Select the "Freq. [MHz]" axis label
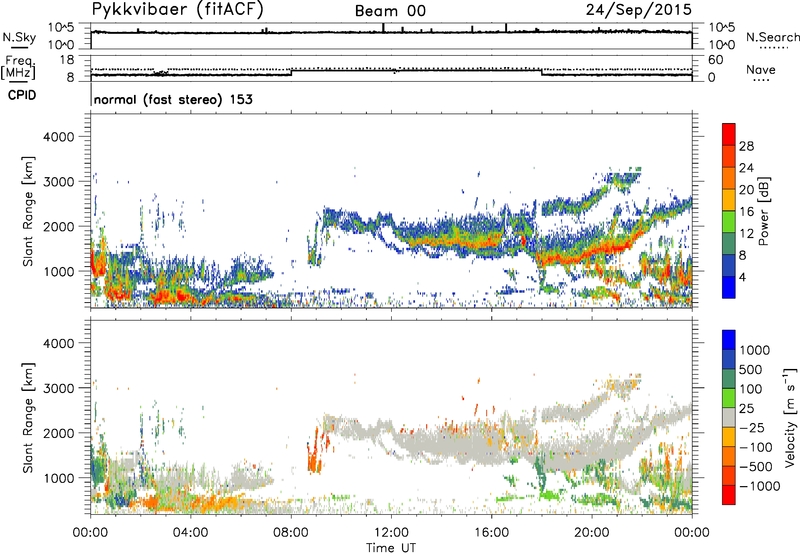800x554 pixels. [18, 67]
